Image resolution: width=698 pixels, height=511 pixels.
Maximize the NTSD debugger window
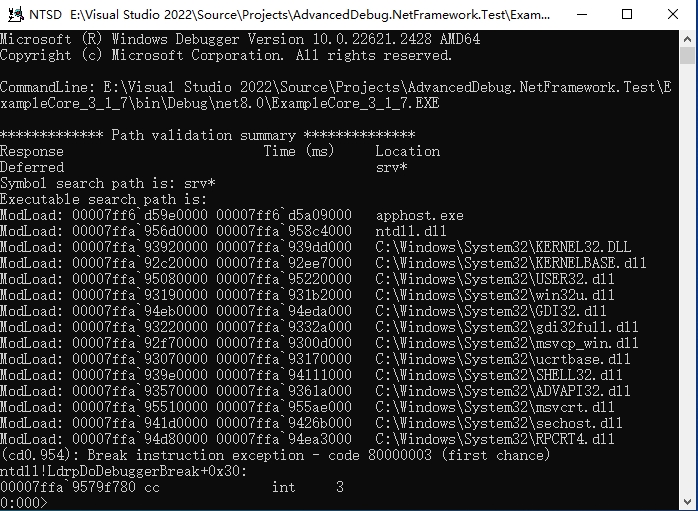[x=627, y=15]
